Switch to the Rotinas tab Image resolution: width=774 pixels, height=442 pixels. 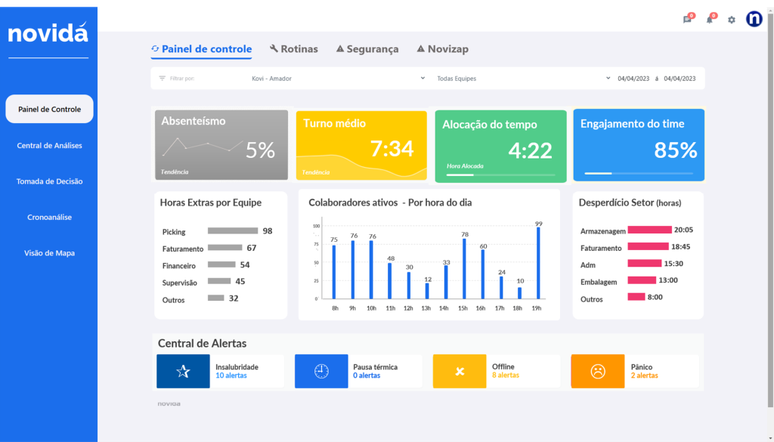pos(294,49)
